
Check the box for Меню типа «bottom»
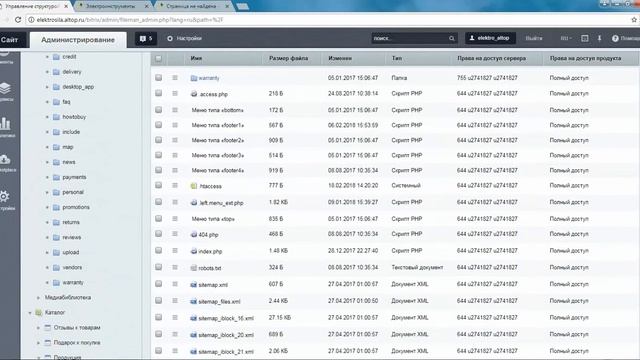(x=158, y=110)
